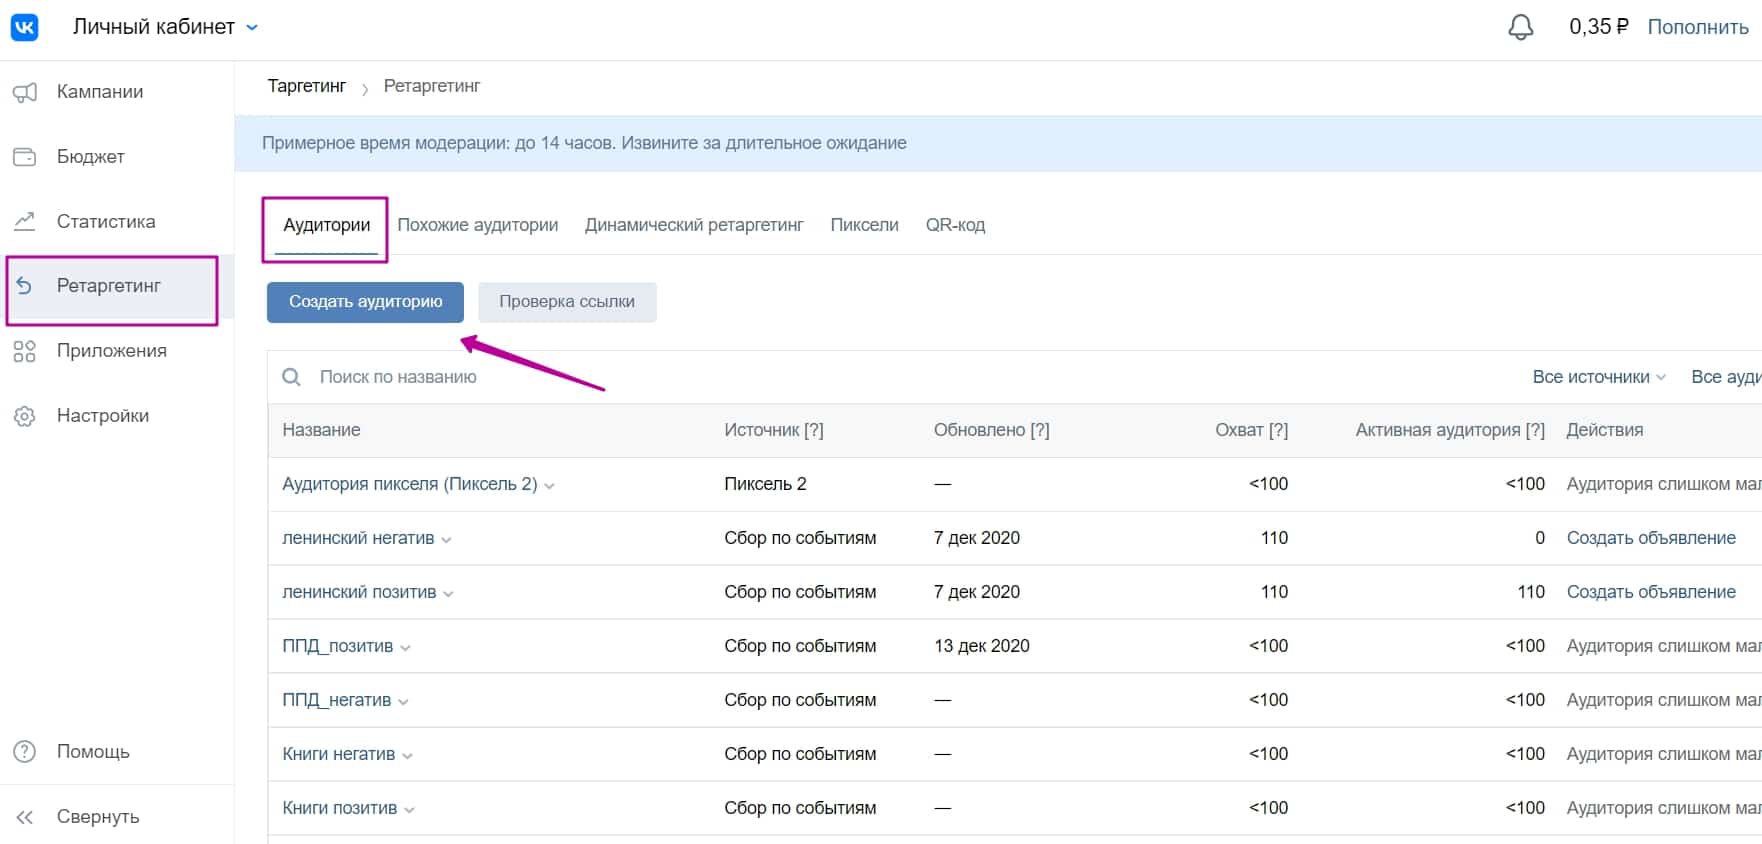This screenshot has height=844, width=1762.
Task: Go to Кампании in the sidebar
Action: [x=117, y=92]
